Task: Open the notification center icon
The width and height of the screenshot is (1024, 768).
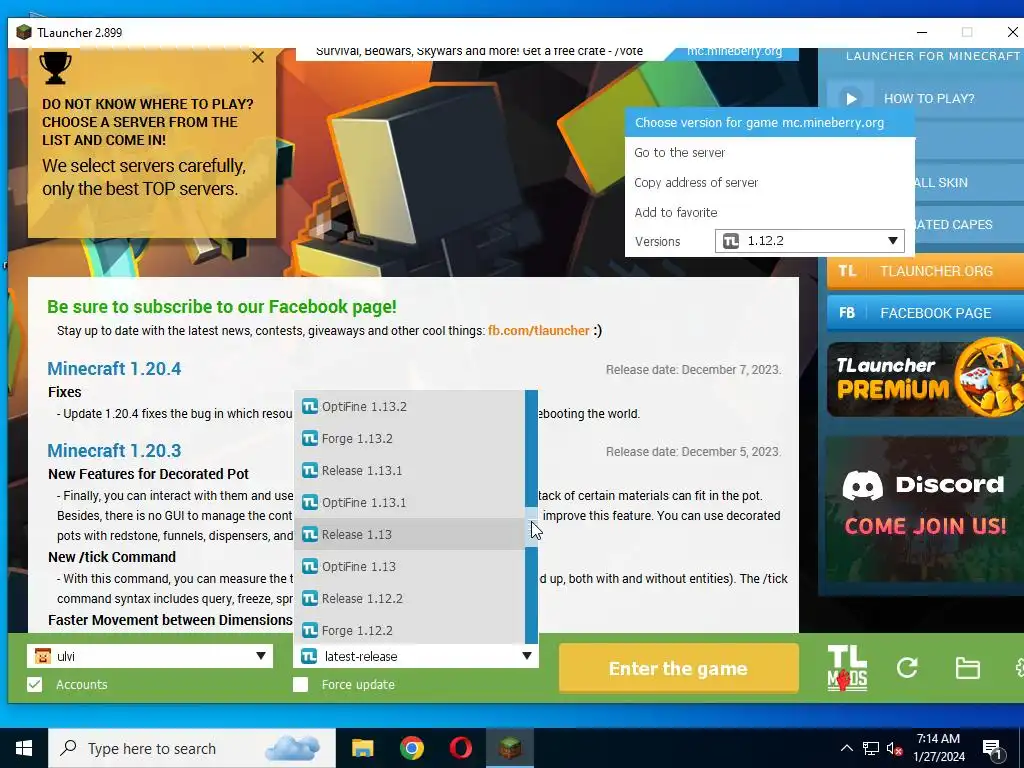Action: (x=993, y=749)
